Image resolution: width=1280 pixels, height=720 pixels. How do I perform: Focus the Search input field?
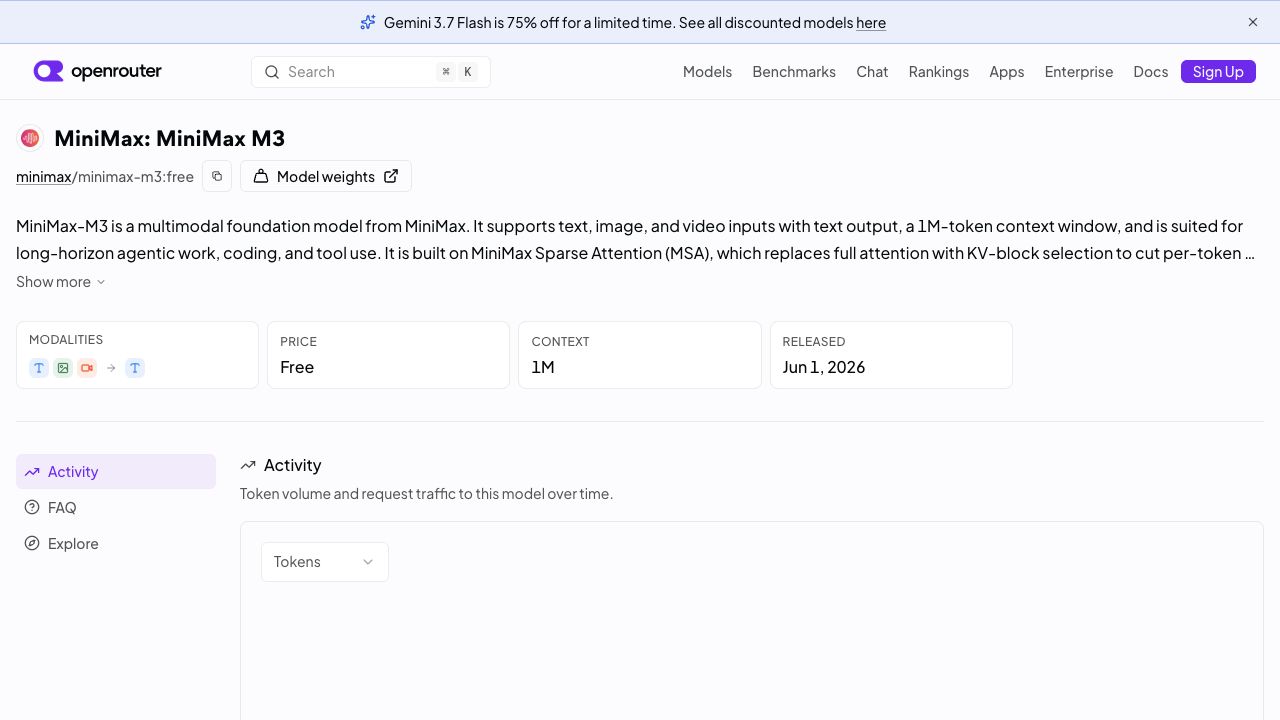[371, 72]
